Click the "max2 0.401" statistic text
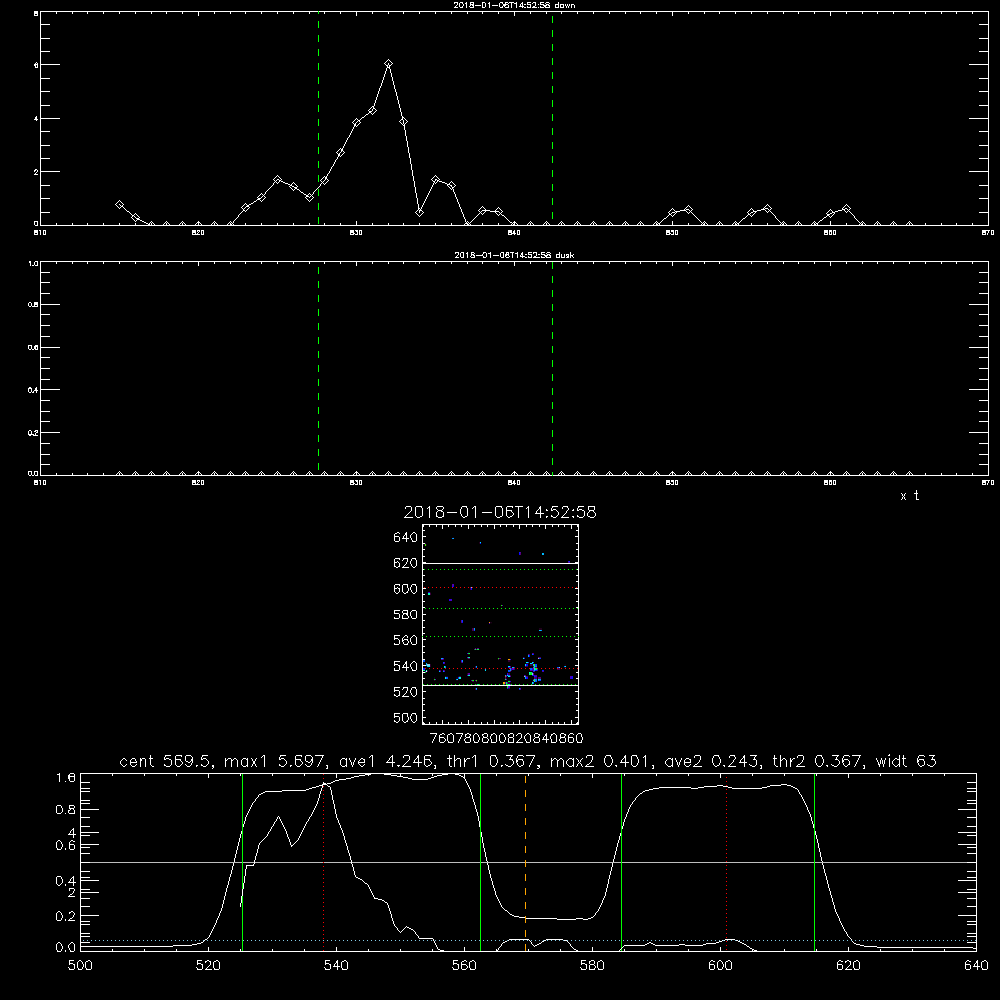The width and height of the screenshot is (1000, 1000). [602, 761]
